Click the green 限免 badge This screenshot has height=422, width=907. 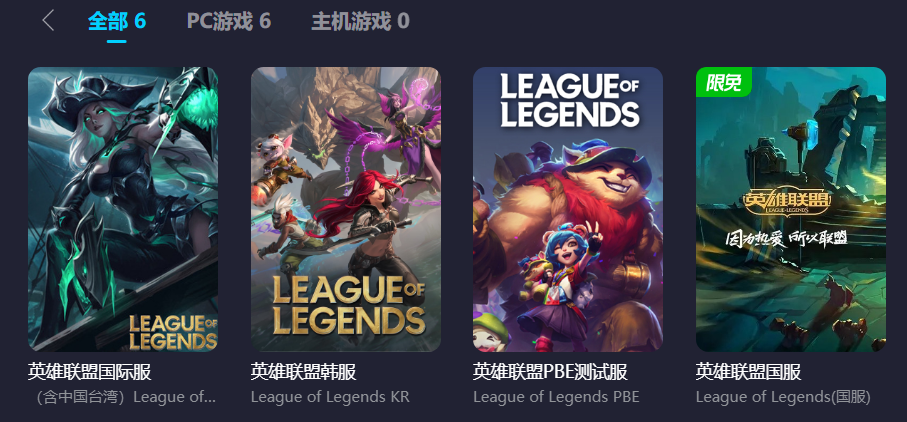point(723,82)
